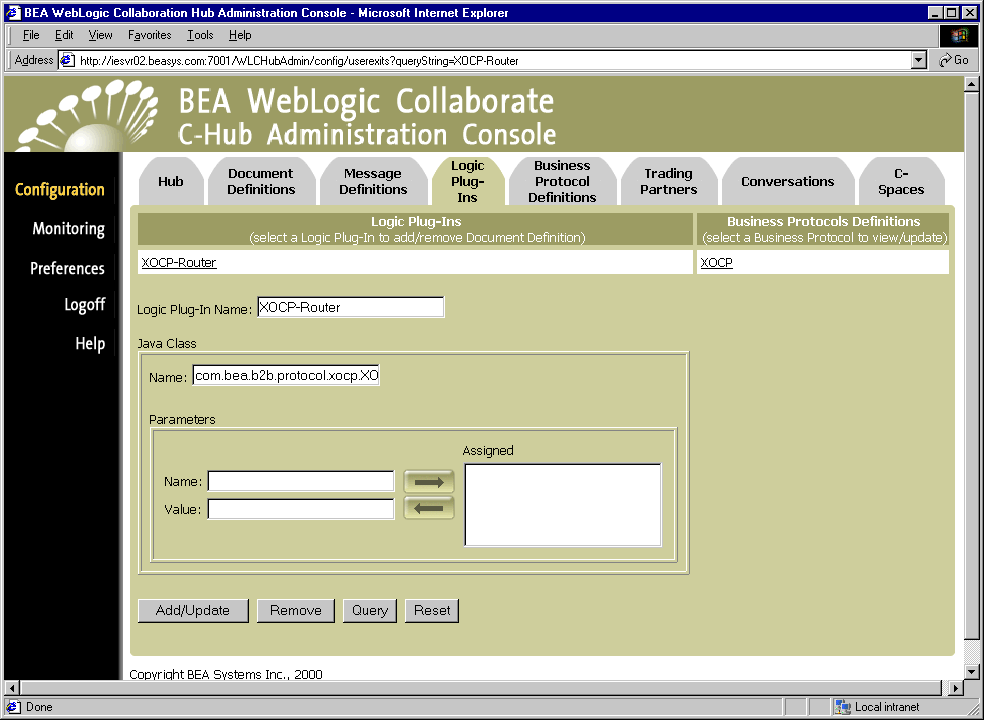Open the Favorites menu

point(149,35)
